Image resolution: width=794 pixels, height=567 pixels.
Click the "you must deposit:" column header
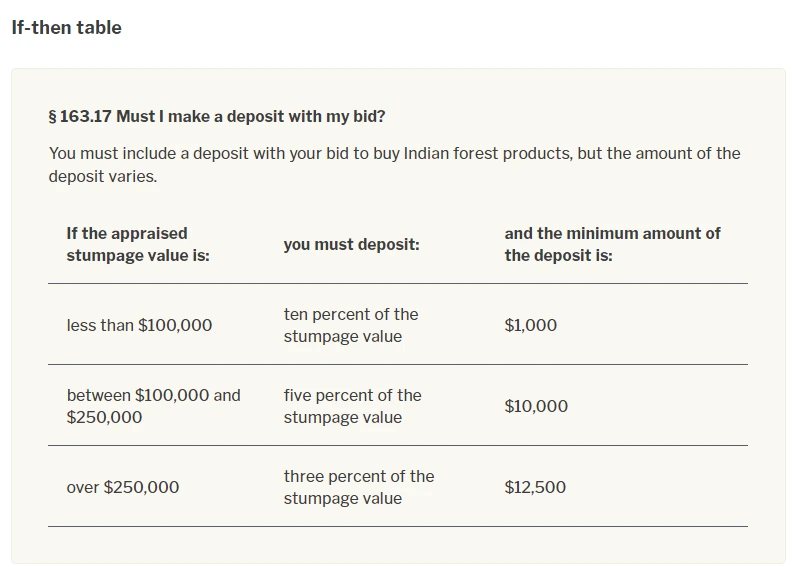click(351, 245)
